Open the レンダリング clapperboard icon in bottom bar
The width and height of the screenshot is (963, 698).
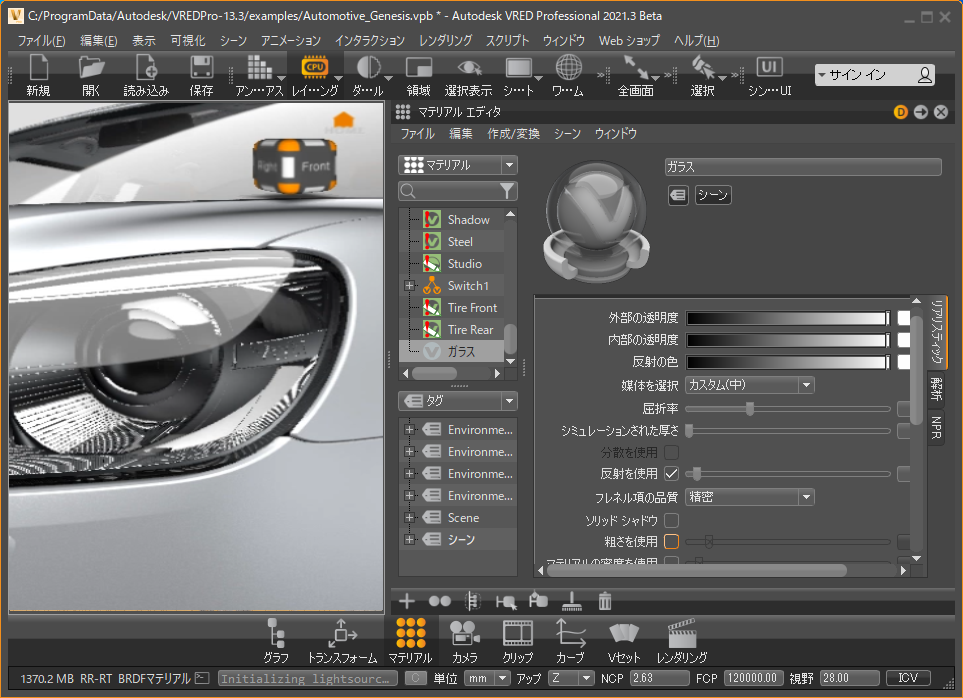coord(681,633)
